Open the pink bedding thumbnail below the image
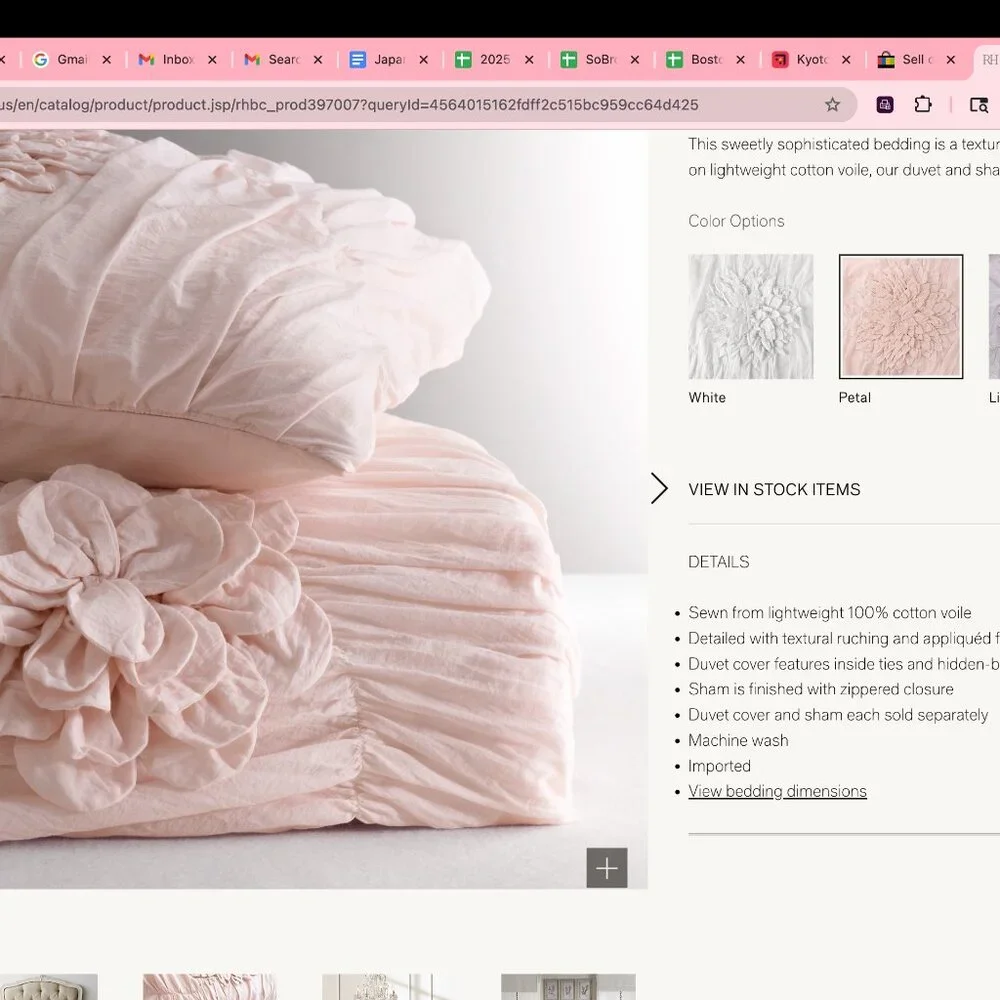 [210, 987]
